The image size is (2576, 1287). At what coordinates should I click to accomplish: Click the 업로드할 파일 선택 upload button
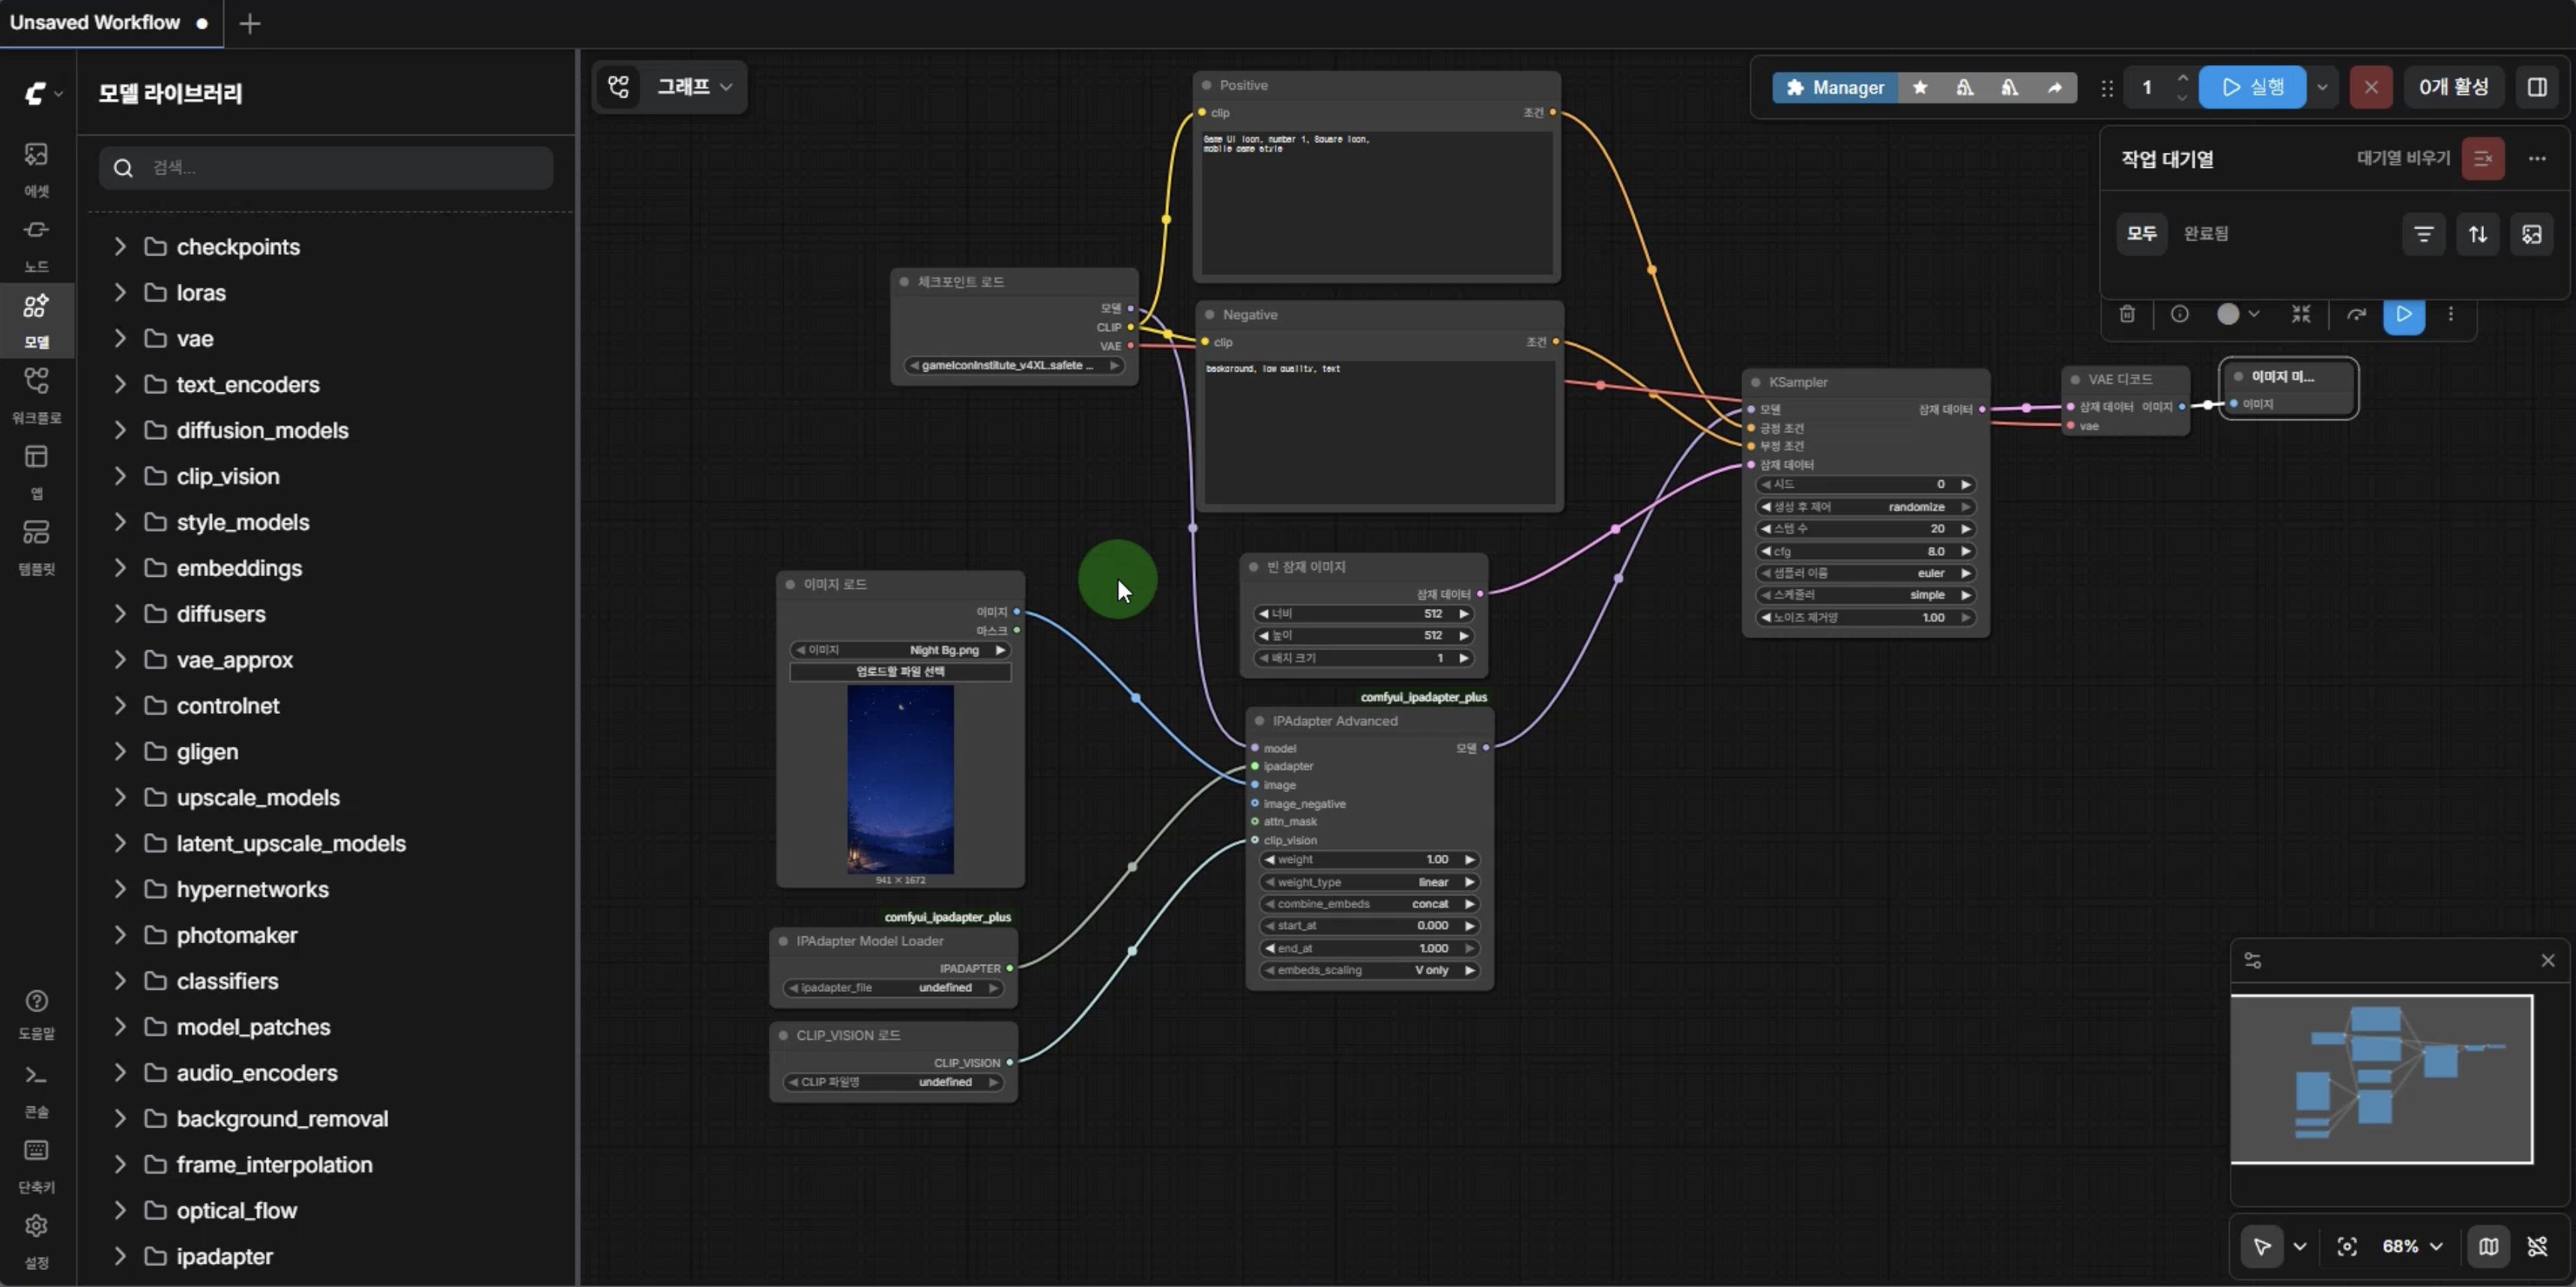(x=899, y=672)
